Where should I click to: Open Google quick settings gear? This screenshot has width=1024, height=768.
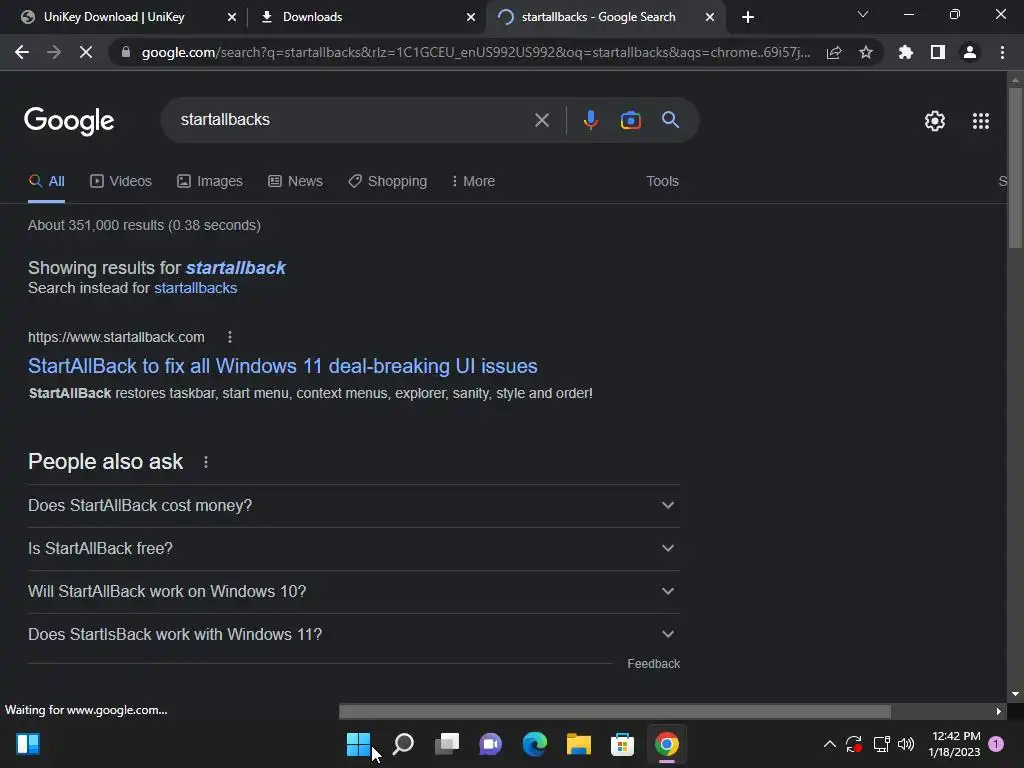point(935,121)
